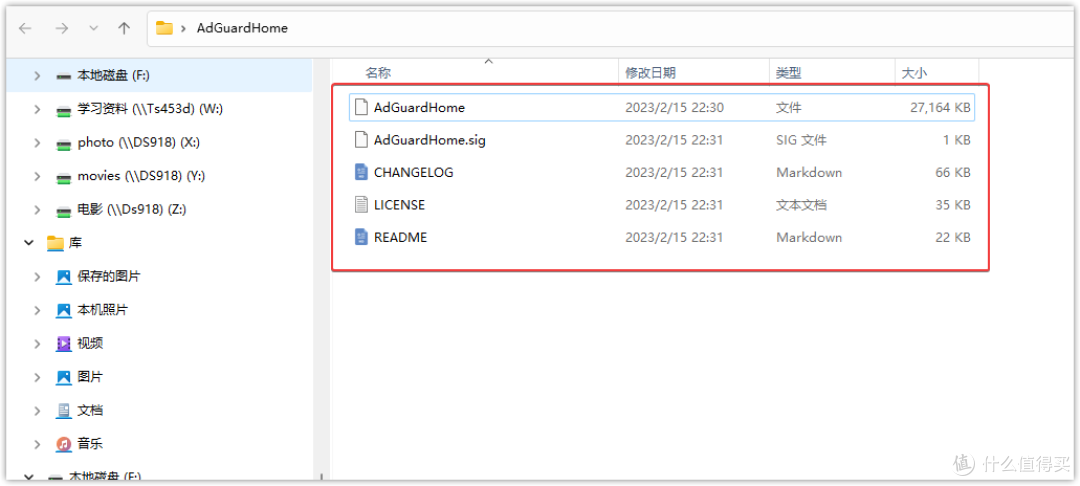Go up one folder level arrow
The height and width of the screenshot is (486, 1080).
[124, 28]
